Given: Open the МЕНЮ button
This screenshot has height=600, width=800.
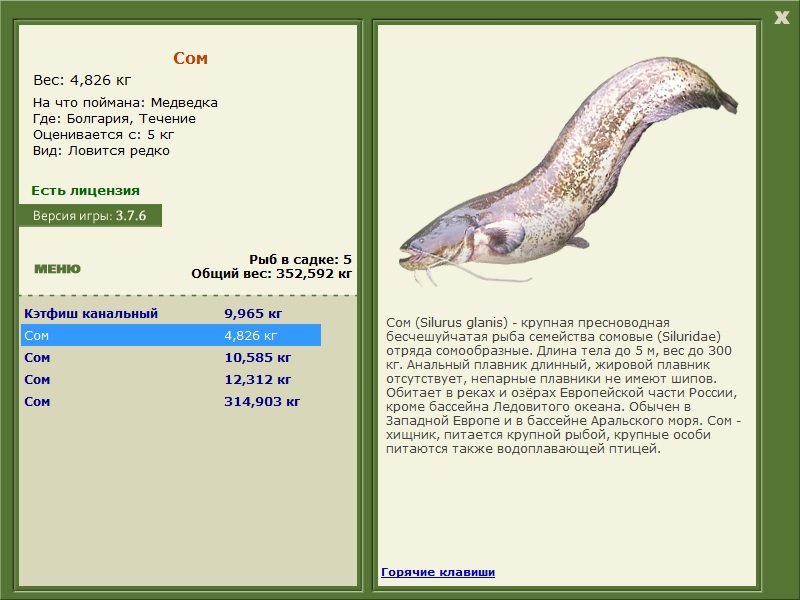Looking at the screenshot, I should click(57, 269).
